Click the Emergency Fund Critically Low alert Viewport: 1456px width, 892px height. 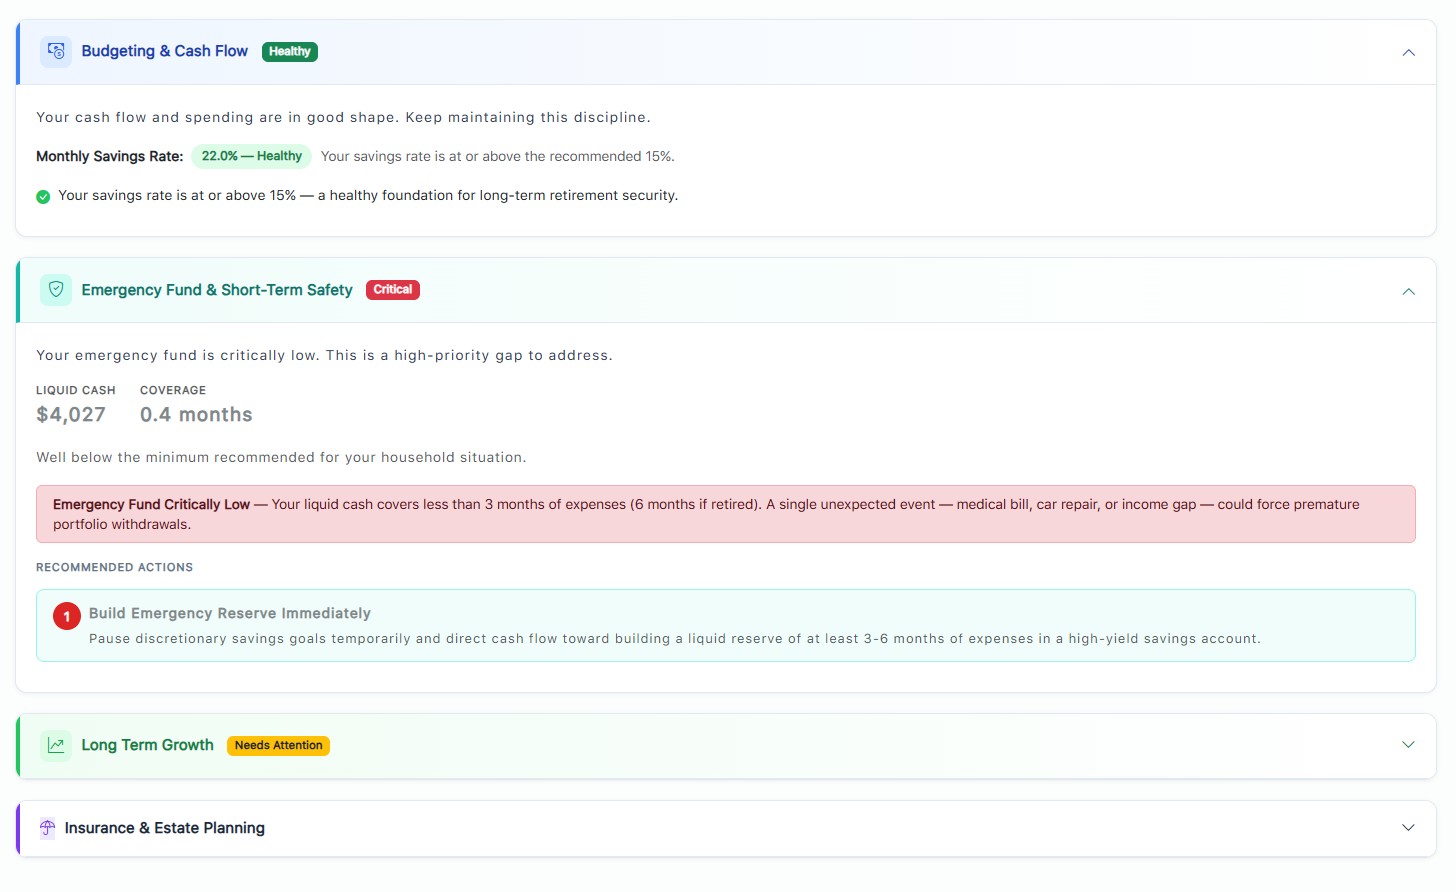coord(726,514)
